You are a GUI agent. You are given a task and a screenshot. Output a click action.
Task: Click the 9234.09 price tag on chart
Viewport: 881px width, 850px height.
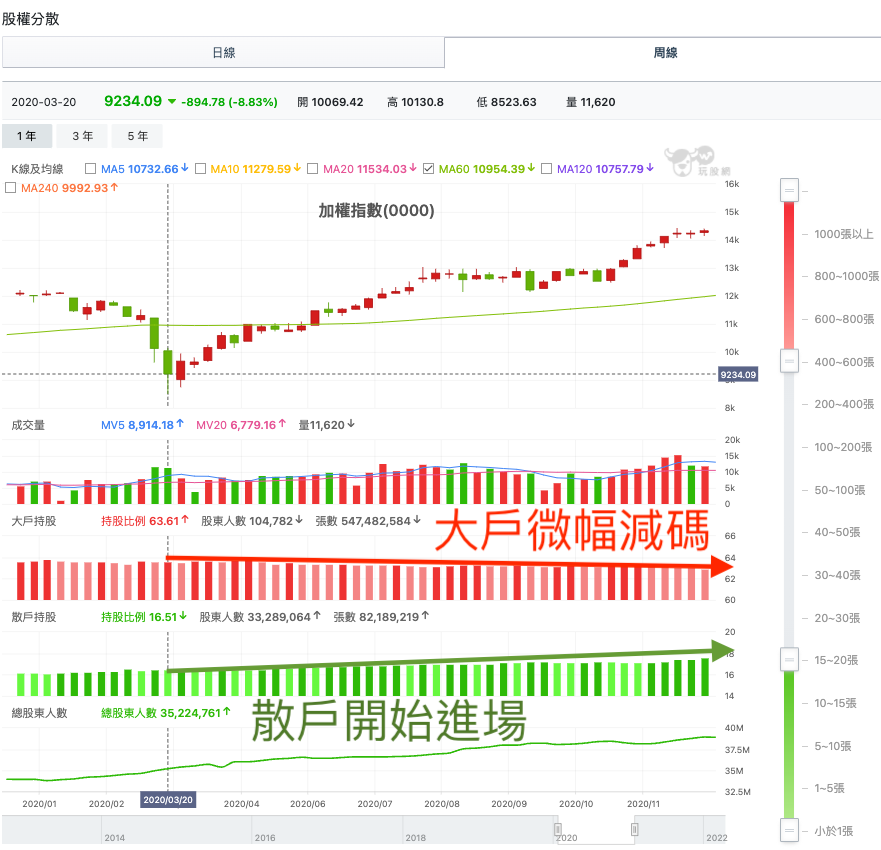(738, 375)
